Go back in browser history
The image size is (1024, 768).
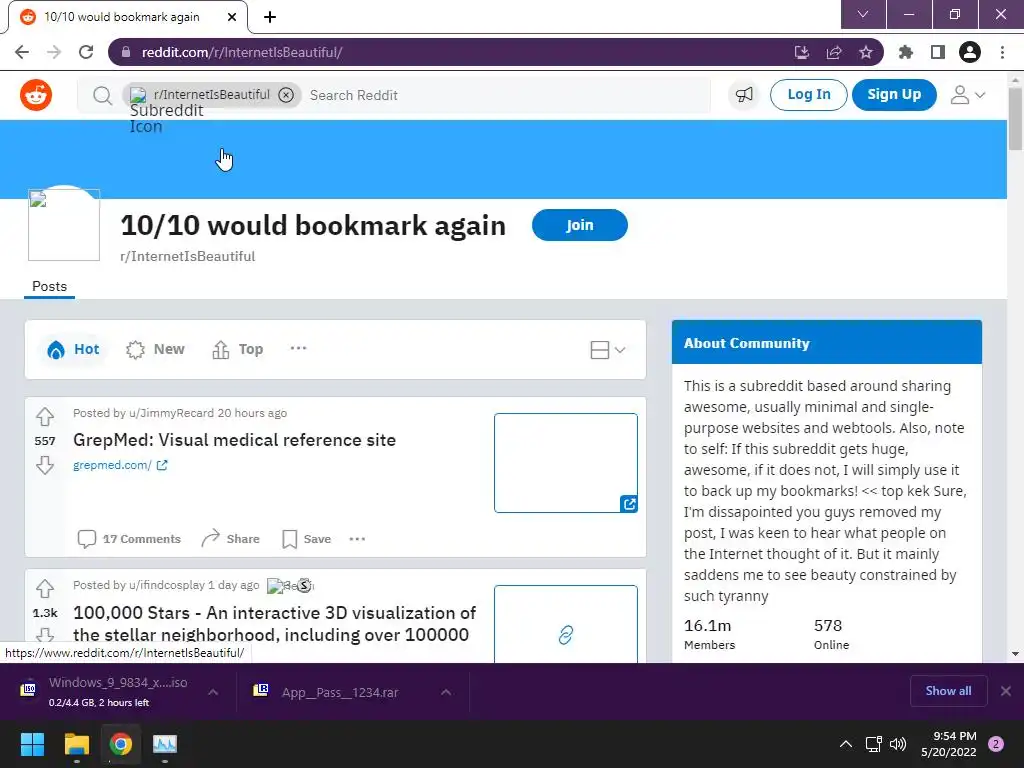(x=22, y=52)
